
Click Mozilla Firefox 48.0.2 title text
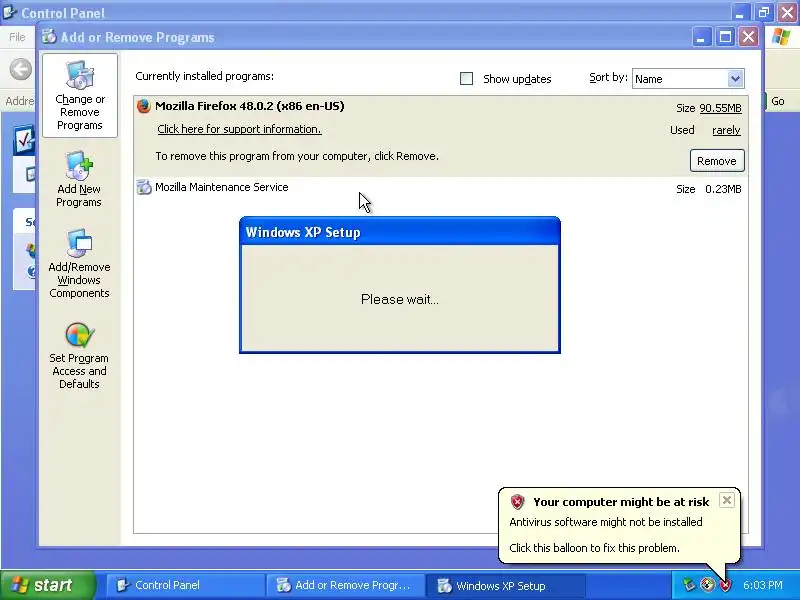point(249,106)
